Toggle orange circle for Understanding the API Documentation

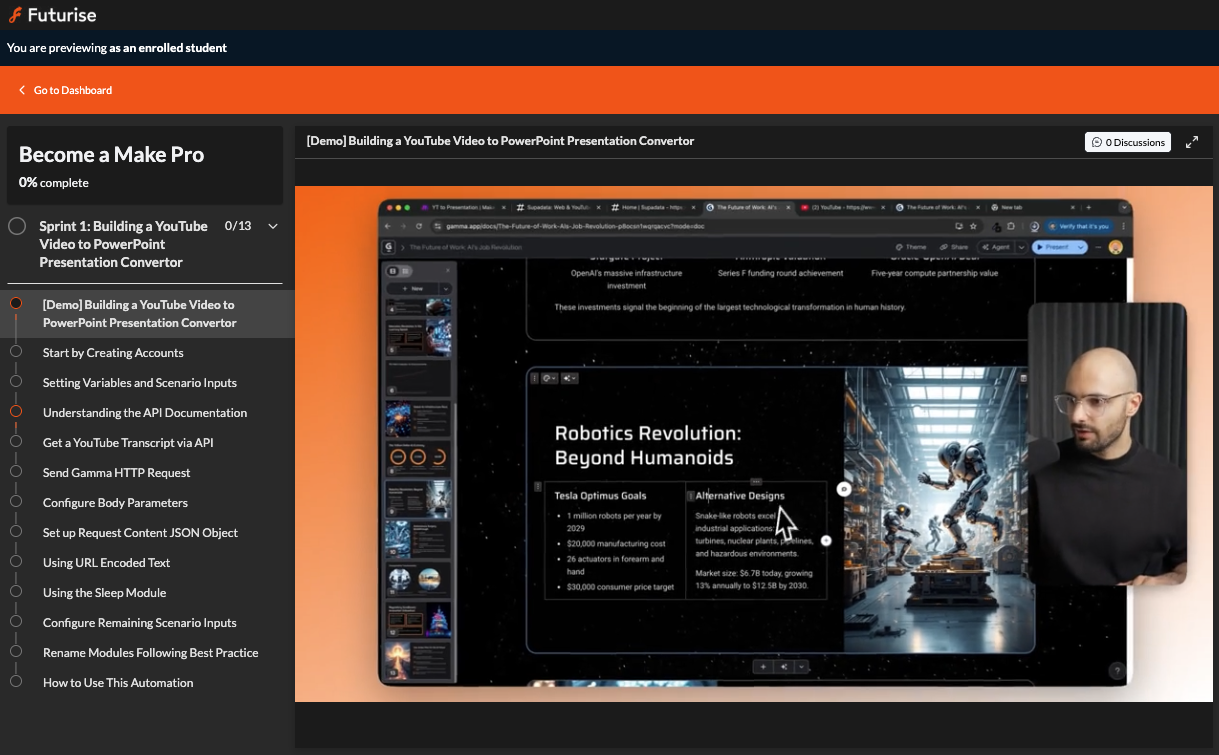[x=15, y=412]
